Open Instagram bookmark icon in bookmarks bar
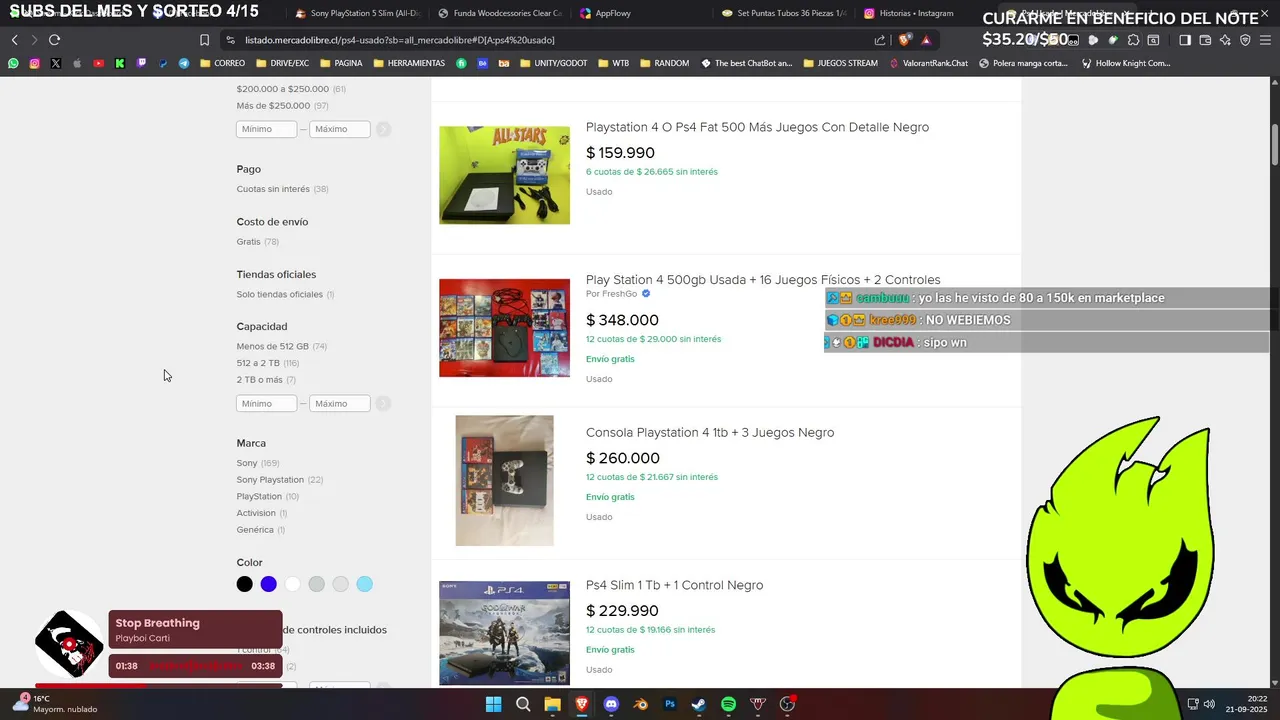 [34, 63]
